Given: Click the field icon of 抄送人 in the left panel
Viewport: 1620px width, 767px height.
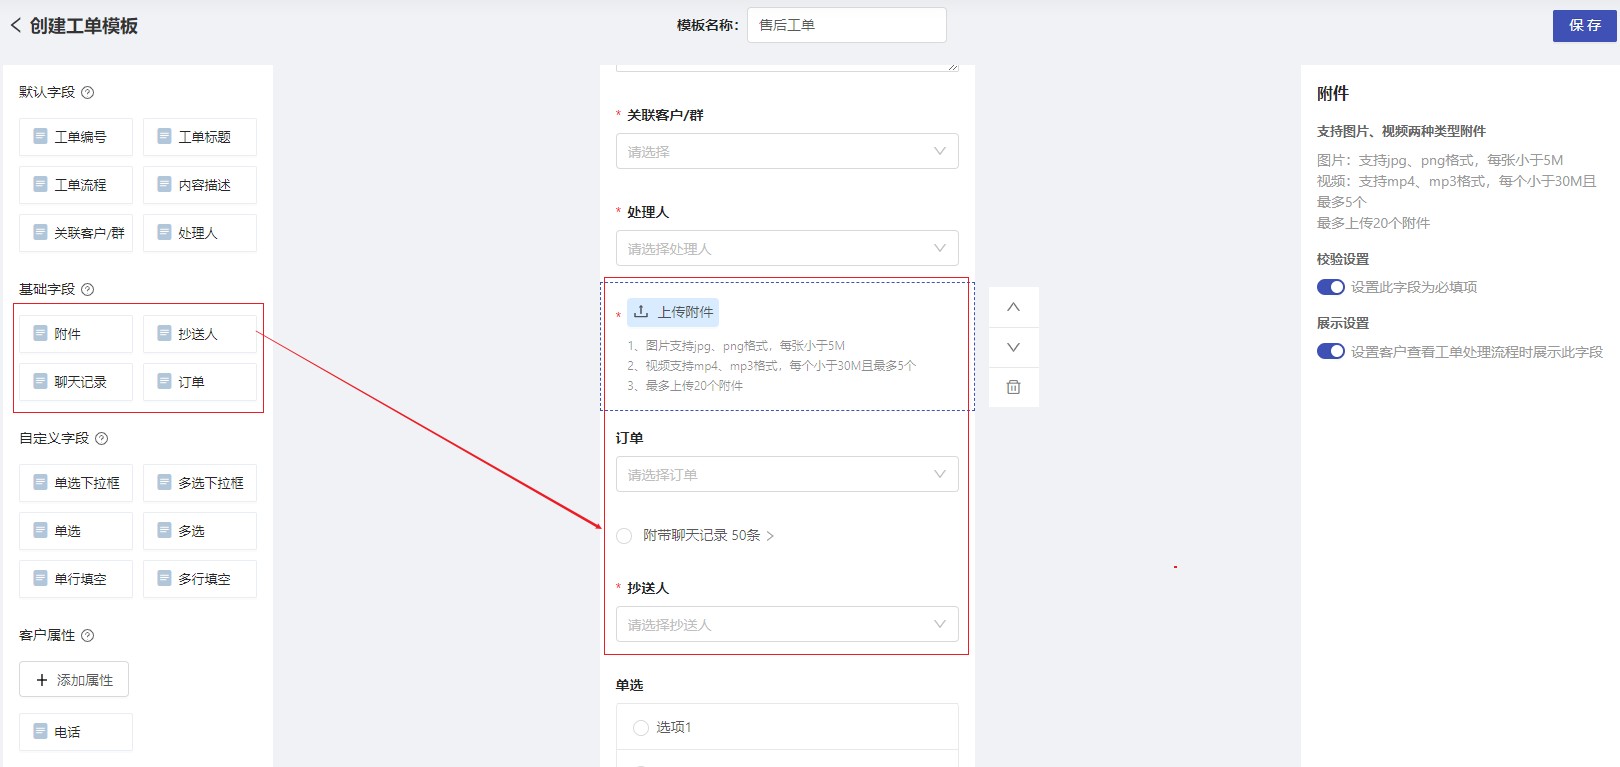Looking at the screenshot, I should (164, 333).
